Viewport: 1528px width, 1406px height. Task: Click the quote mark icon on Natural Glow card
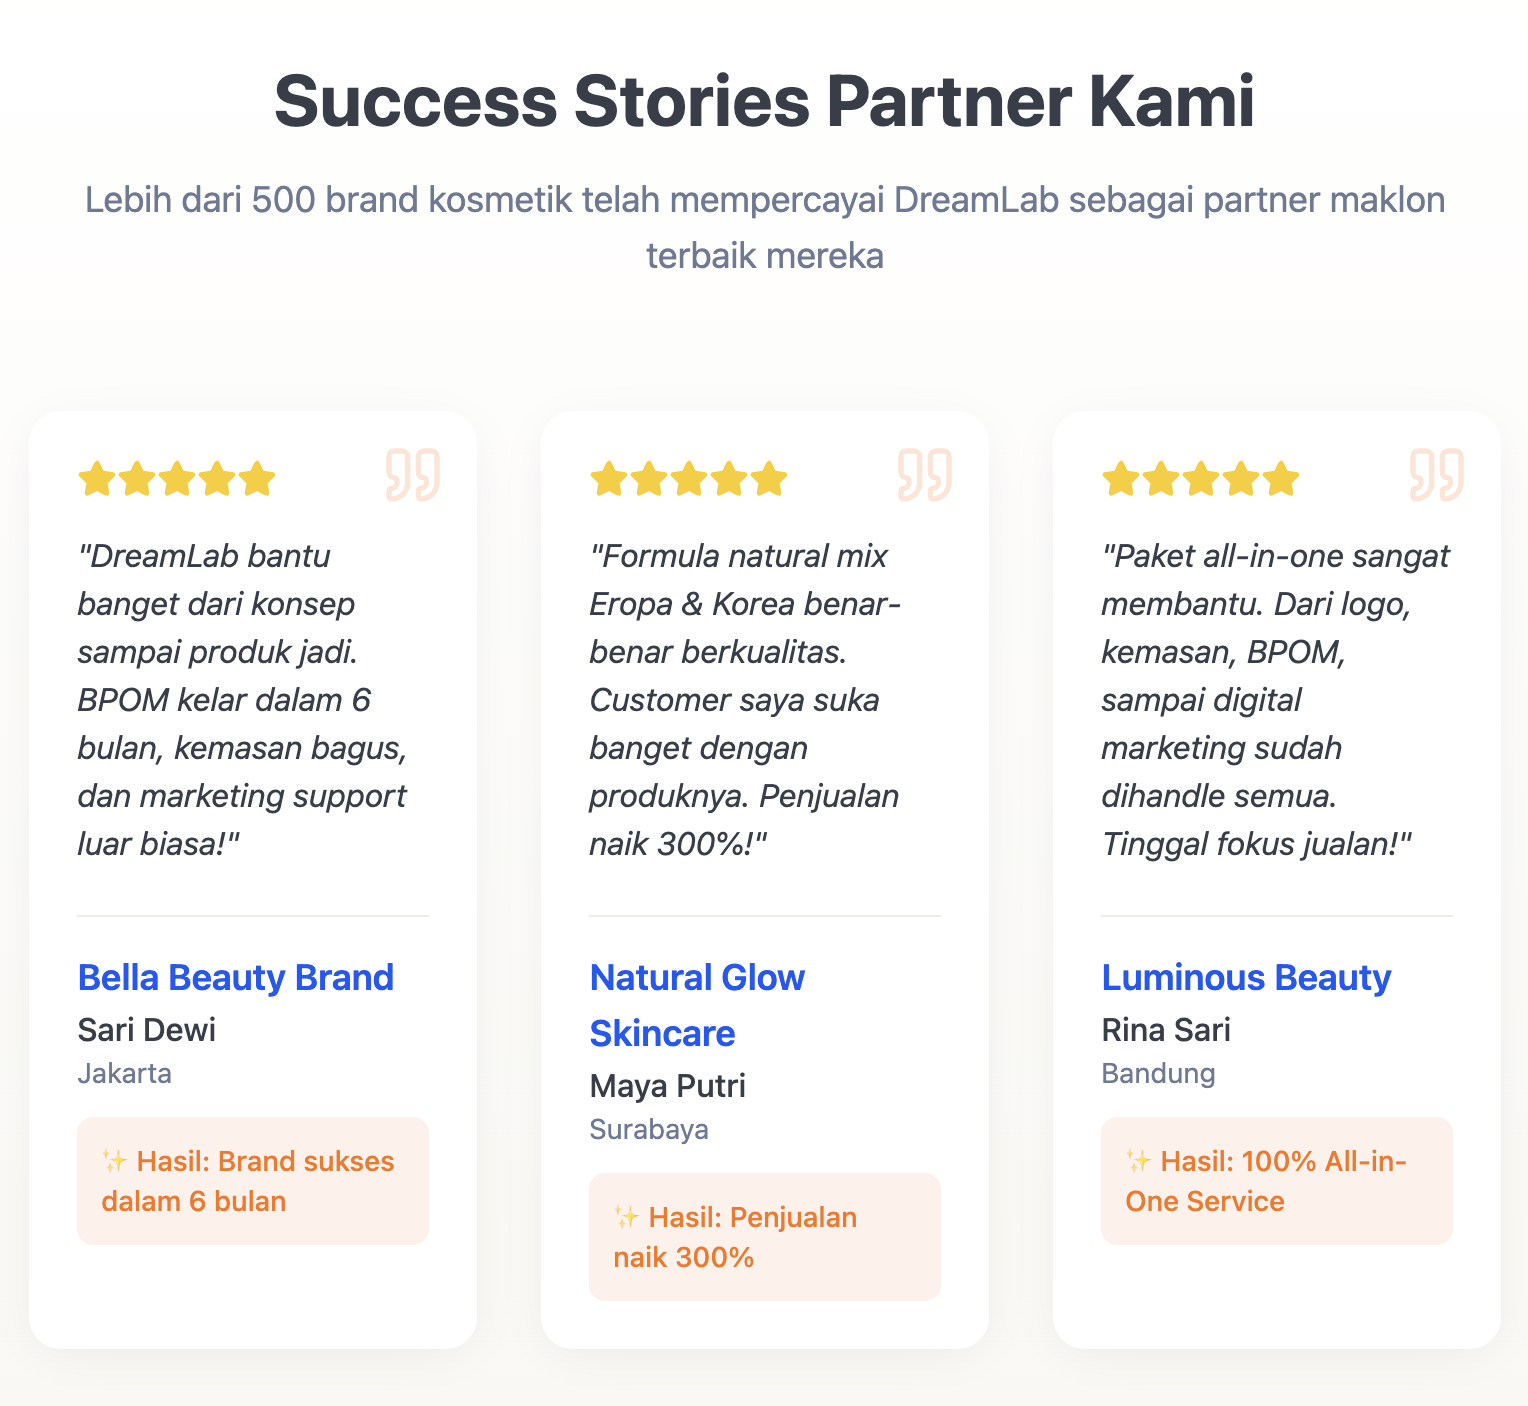pyautogui.click(x=924, y=475)
